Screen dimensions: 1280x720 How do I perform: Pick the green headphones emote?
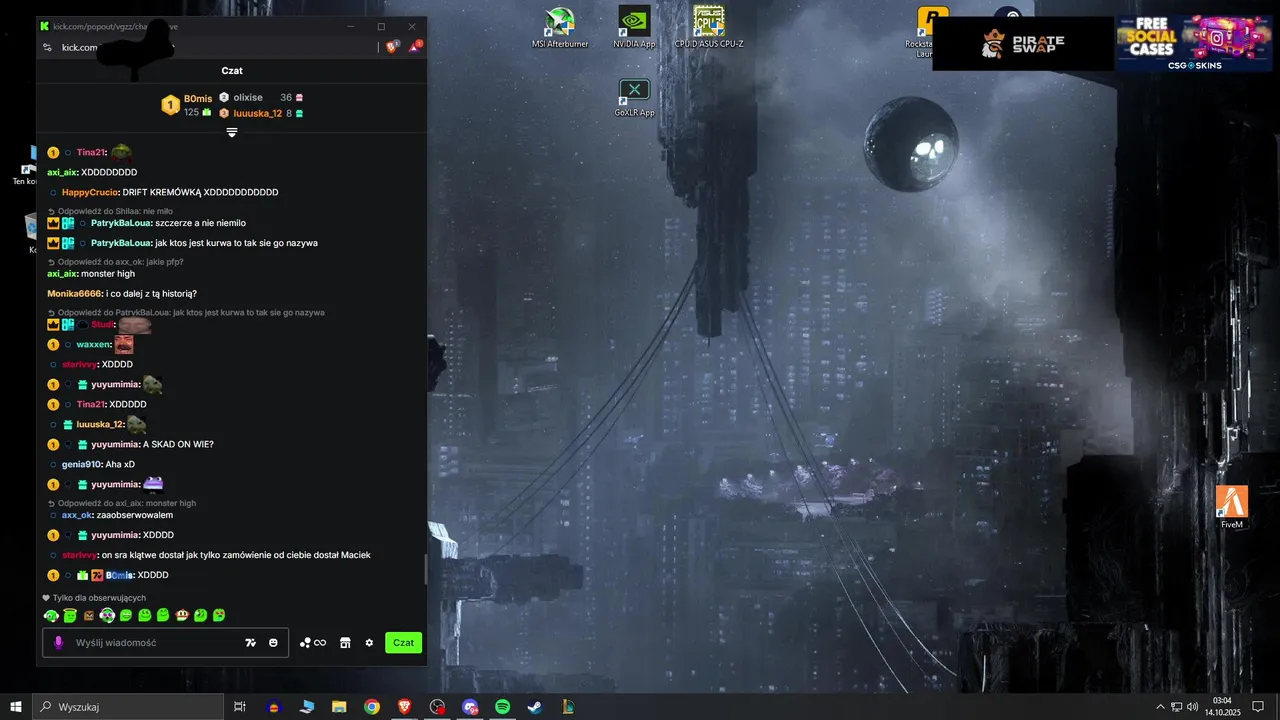[51, 615]
